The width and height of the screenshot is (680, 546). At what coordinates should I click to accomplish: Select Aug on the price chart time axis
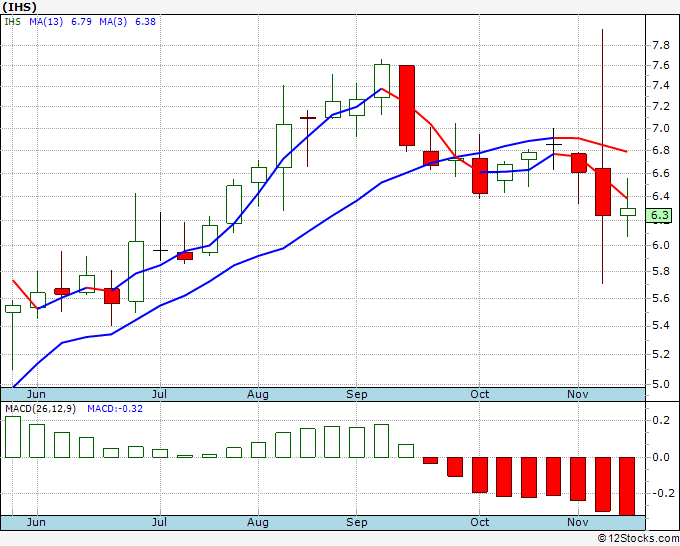258,394
